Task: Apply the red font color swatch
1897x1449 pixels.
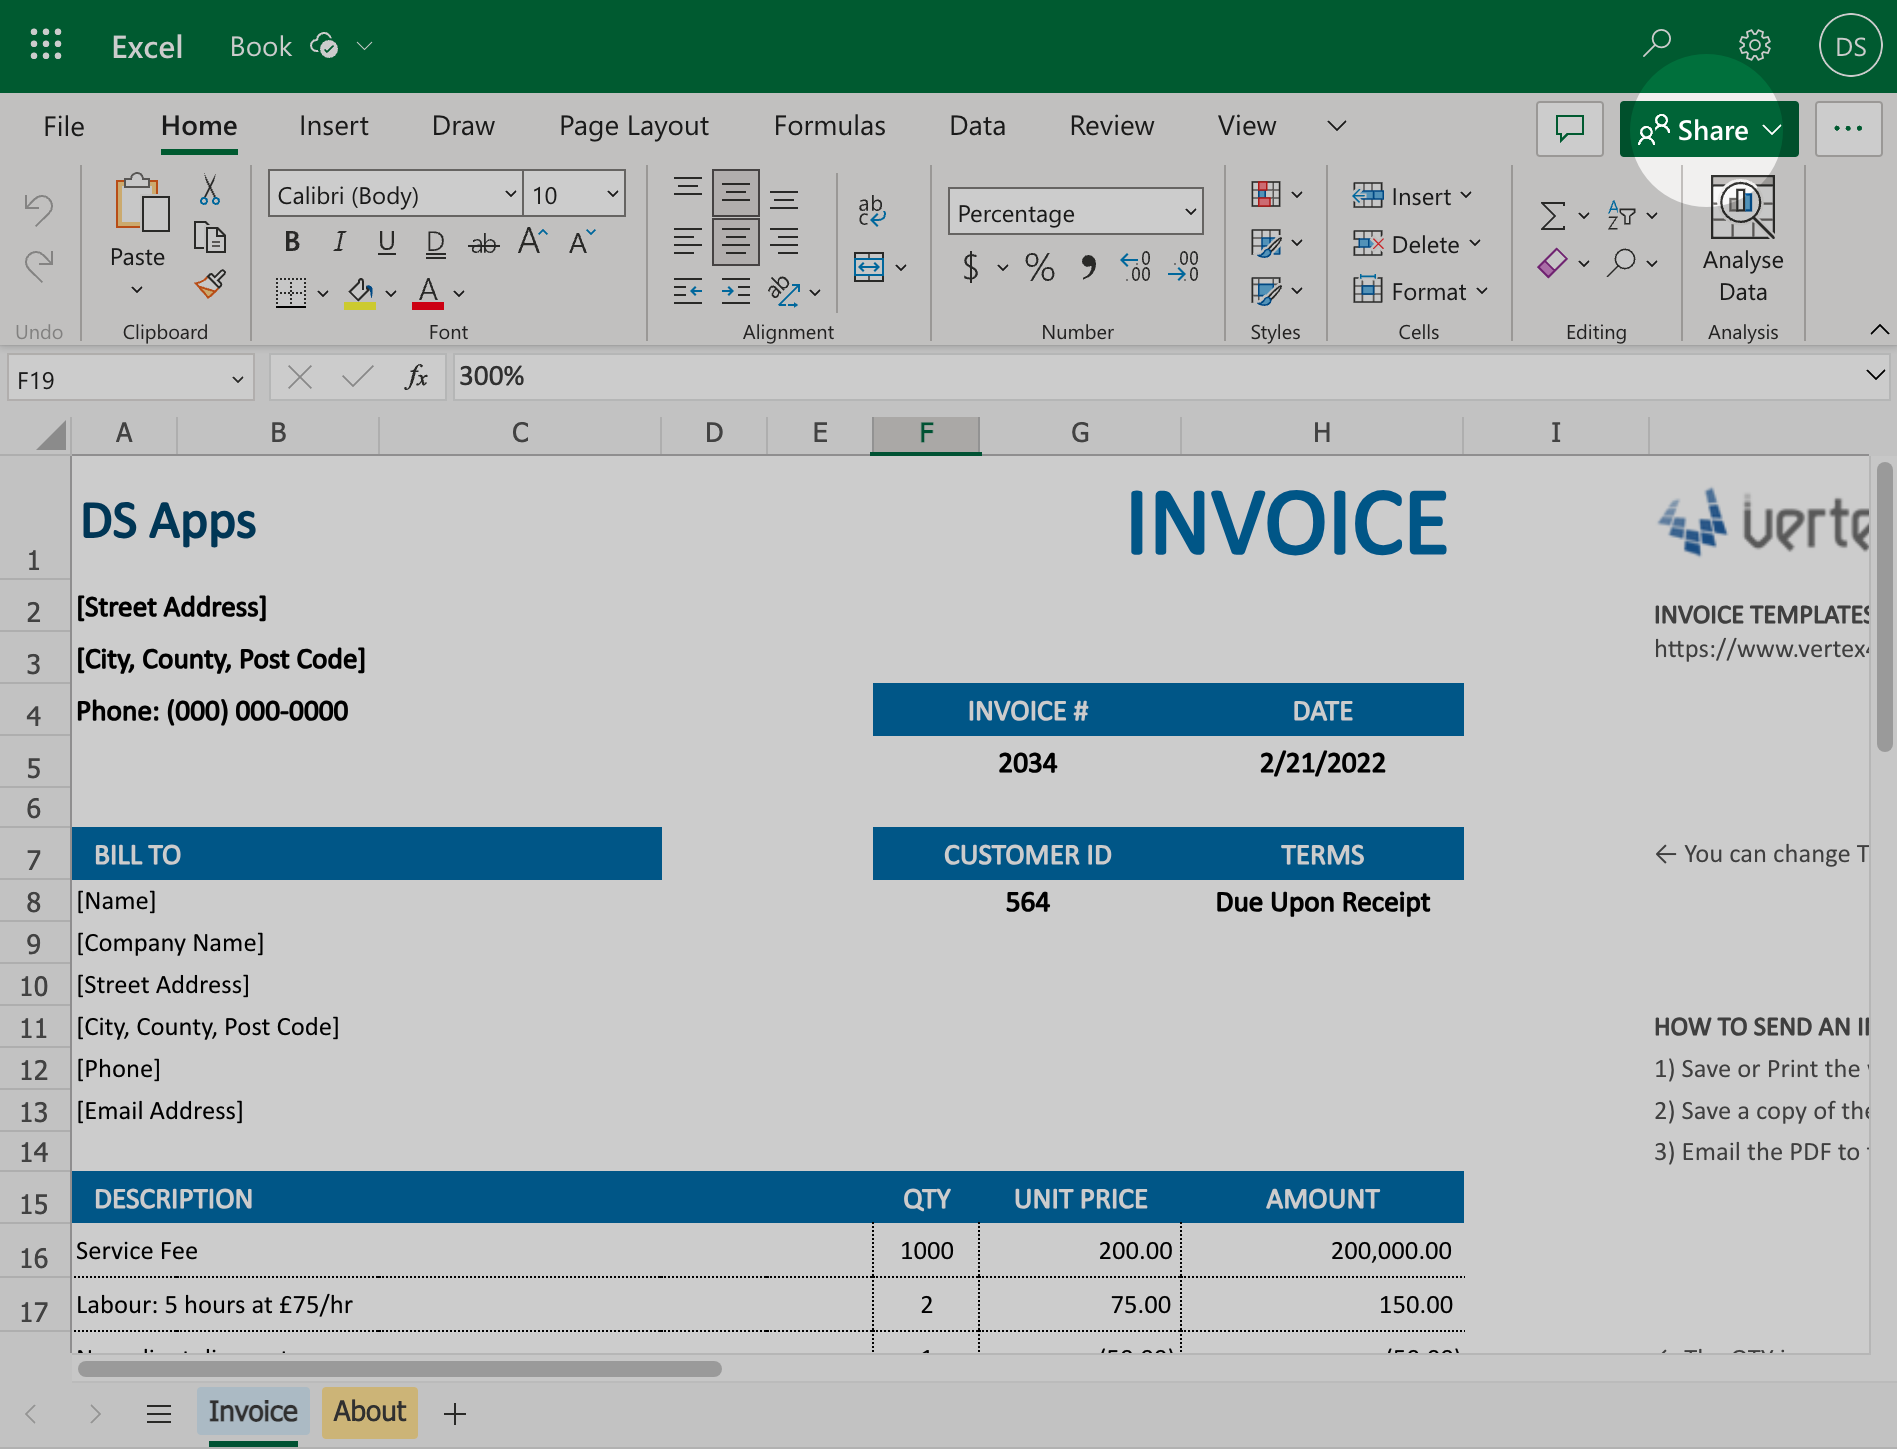Action: [428, 292]
